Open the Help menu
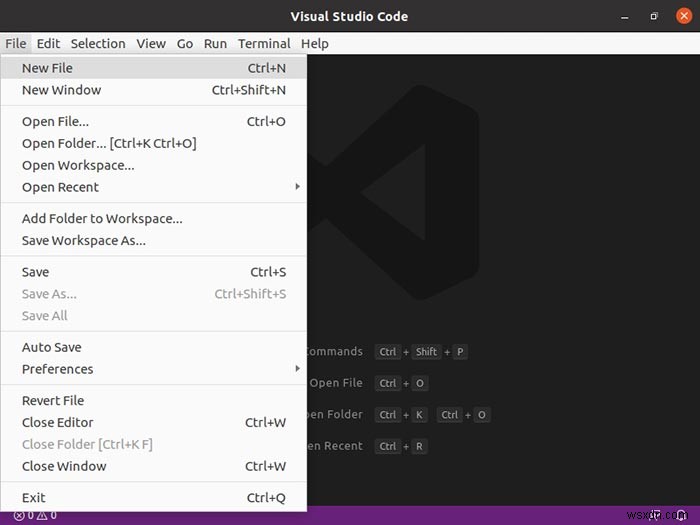This screenshot has width=700, height=525. pos(315,43)
